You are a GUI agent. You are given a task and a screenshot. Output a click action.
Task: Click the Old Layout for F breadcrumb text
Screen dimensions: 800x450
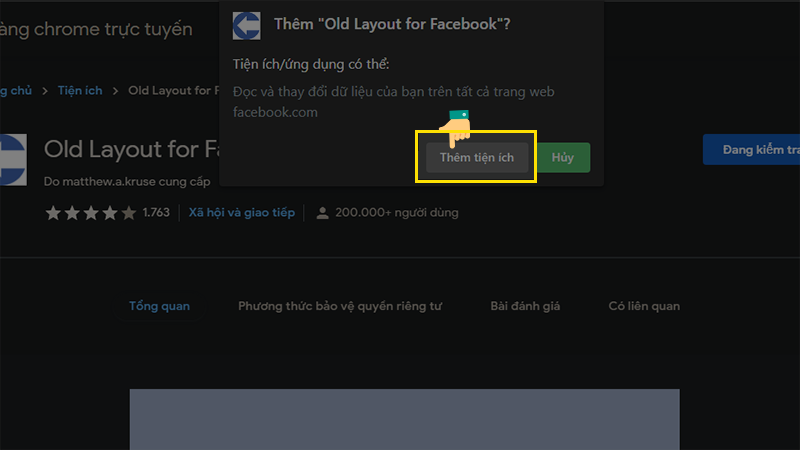pyautogui.click(x=173, y=91)
